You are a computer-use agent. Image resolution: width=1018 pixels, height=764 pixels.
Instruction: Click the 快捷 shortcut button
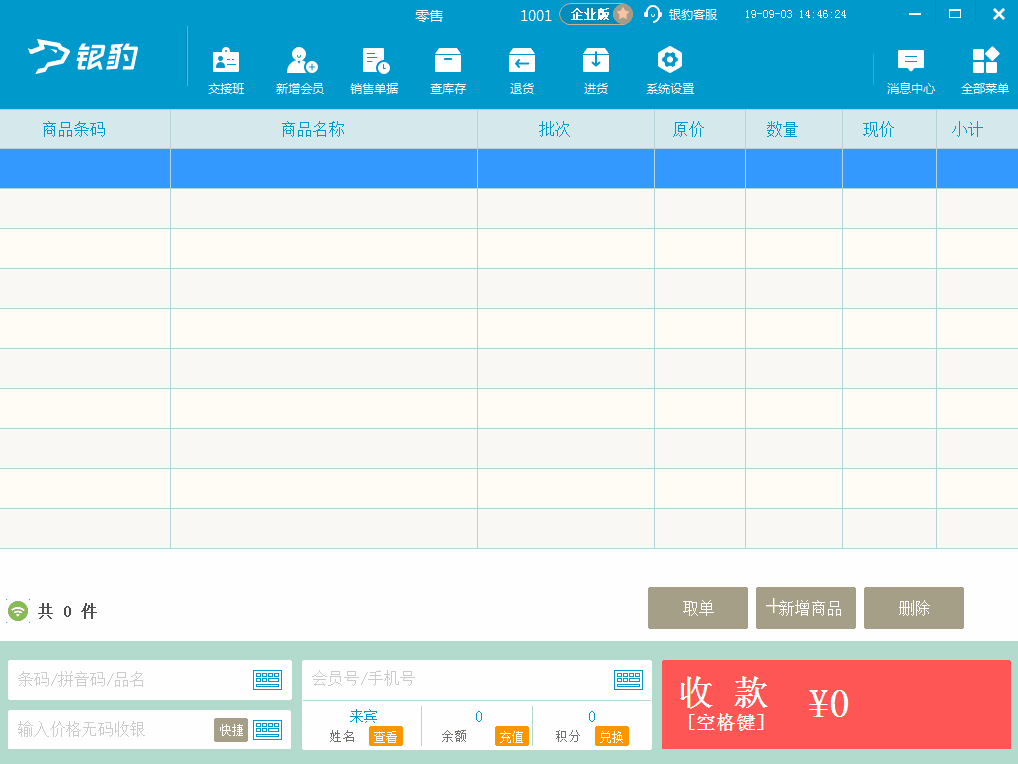(231, 730)
